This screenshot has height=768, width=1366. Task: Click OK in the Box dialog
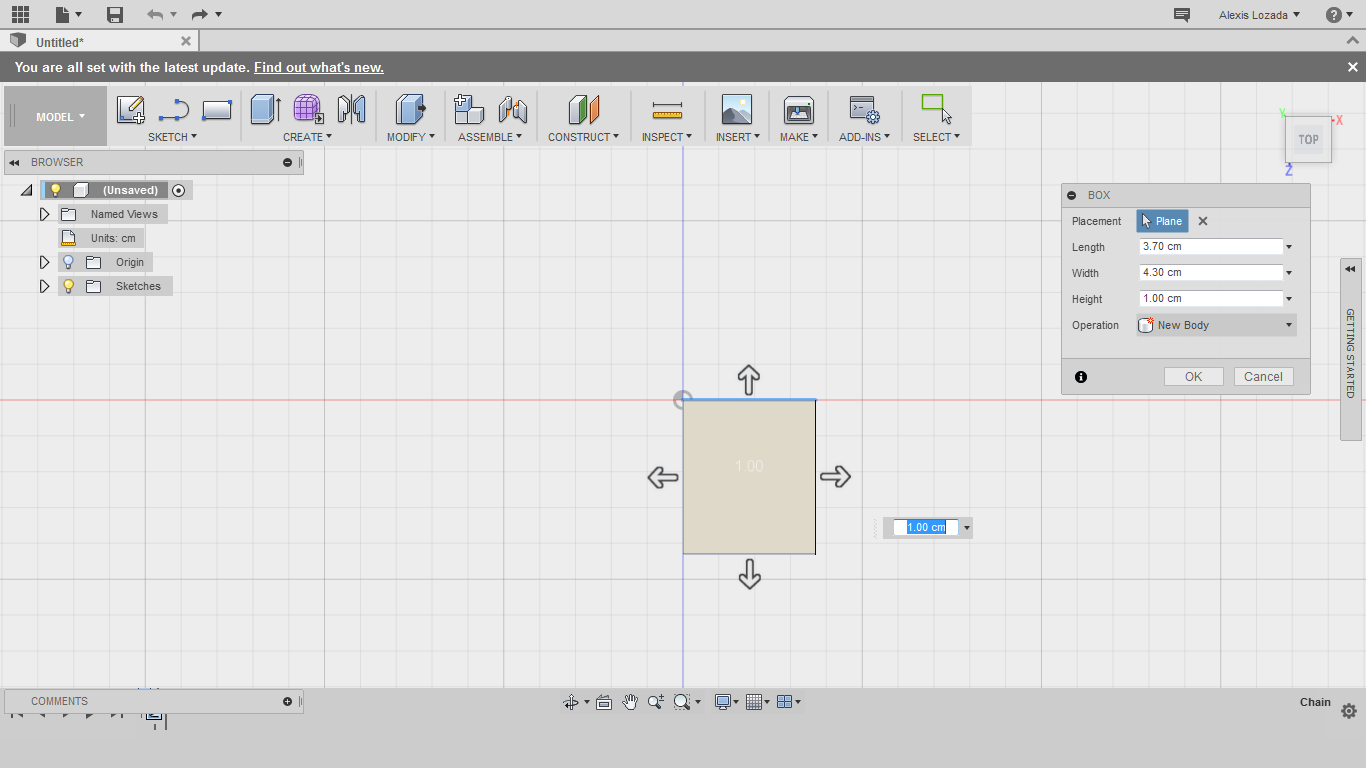pos(1193,377)
